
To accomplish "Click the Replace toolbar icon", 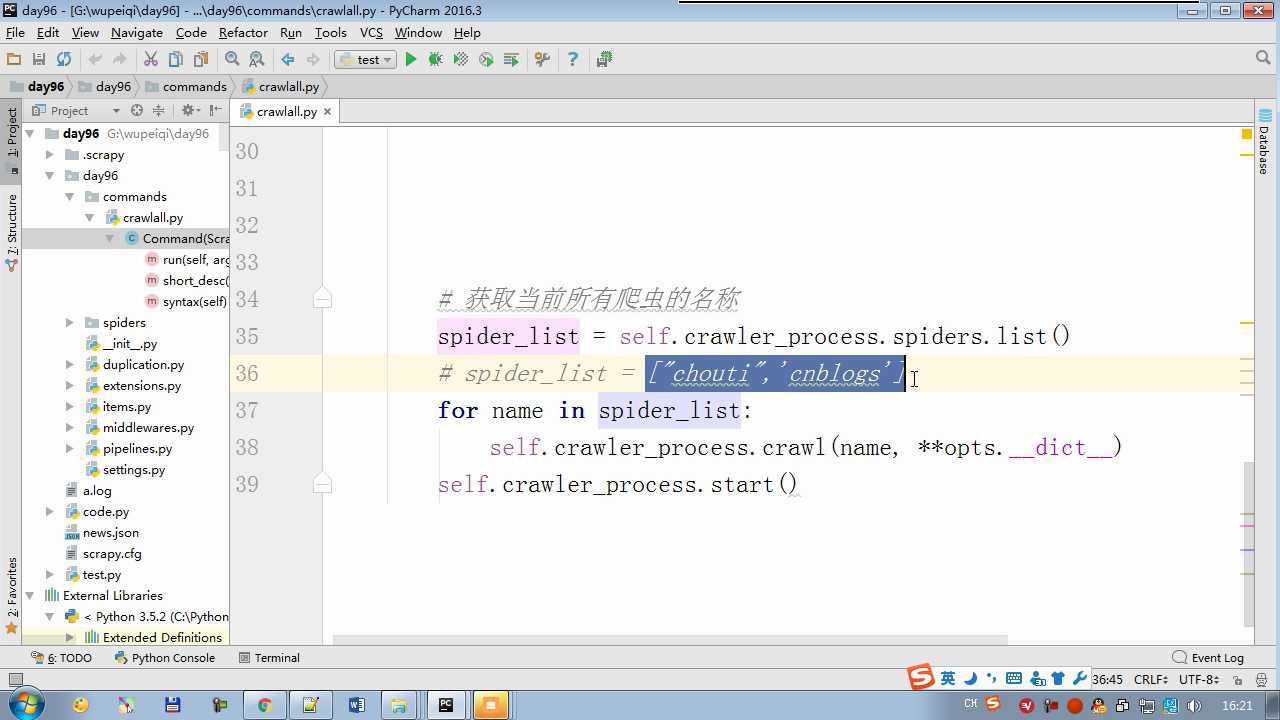I will 257,60.
